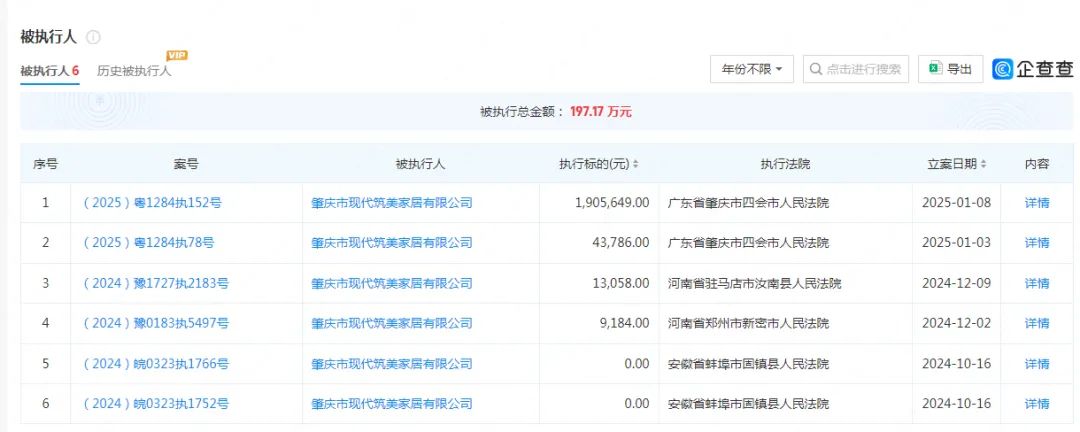View 详情 for the 2024-12-09 case
The height and width of the screenshot is (432, 1080).
(1037, 283)
